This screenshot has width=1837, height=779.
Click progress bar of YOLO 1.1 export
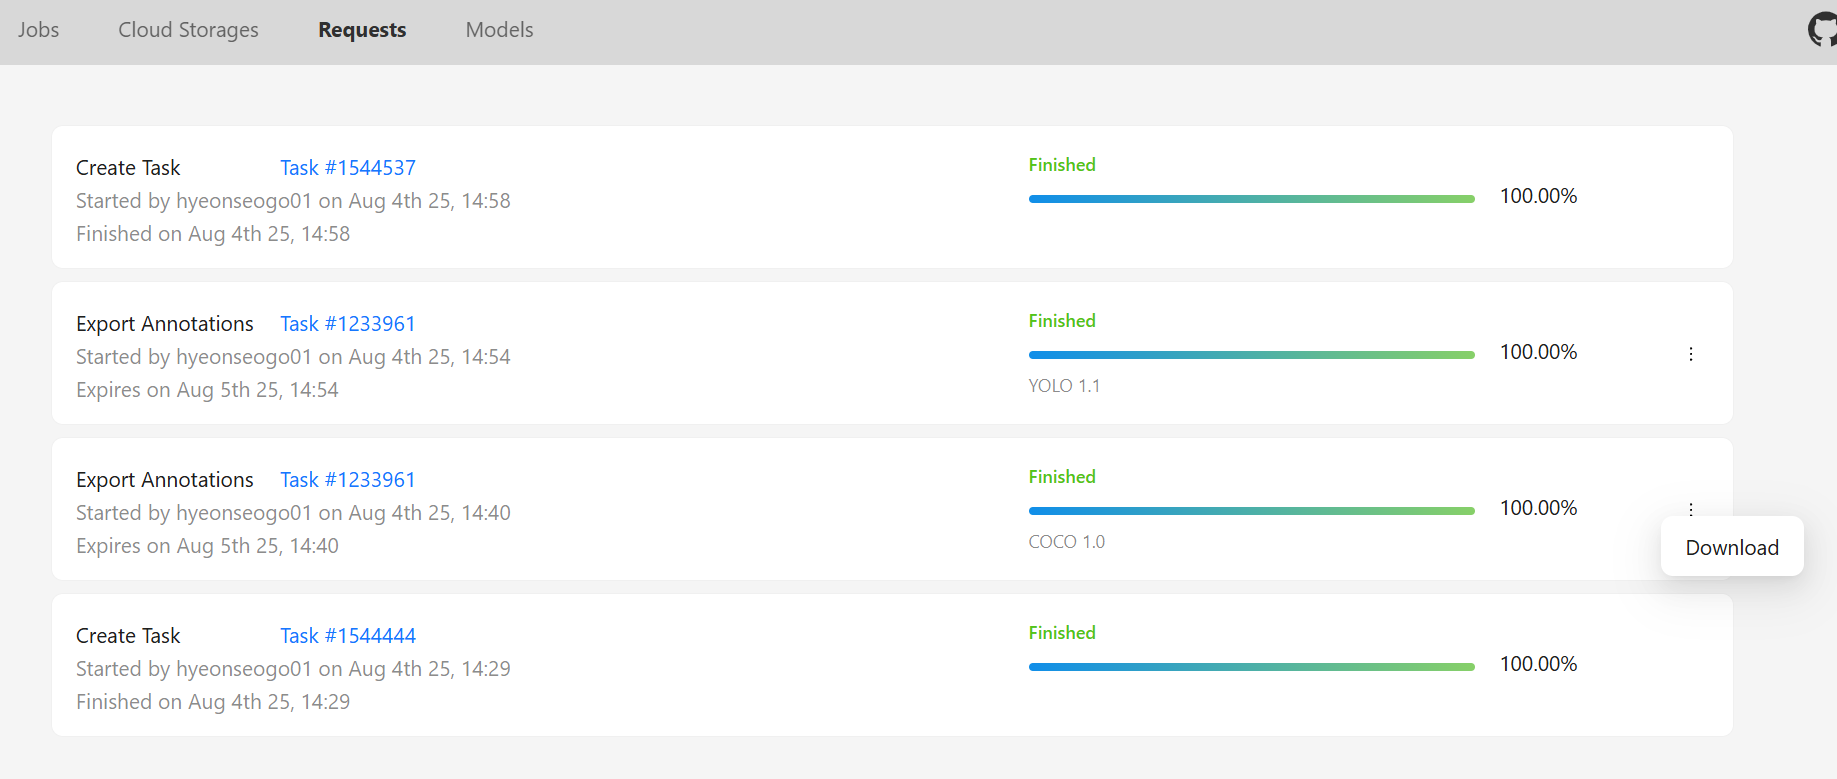[1252, 355]
